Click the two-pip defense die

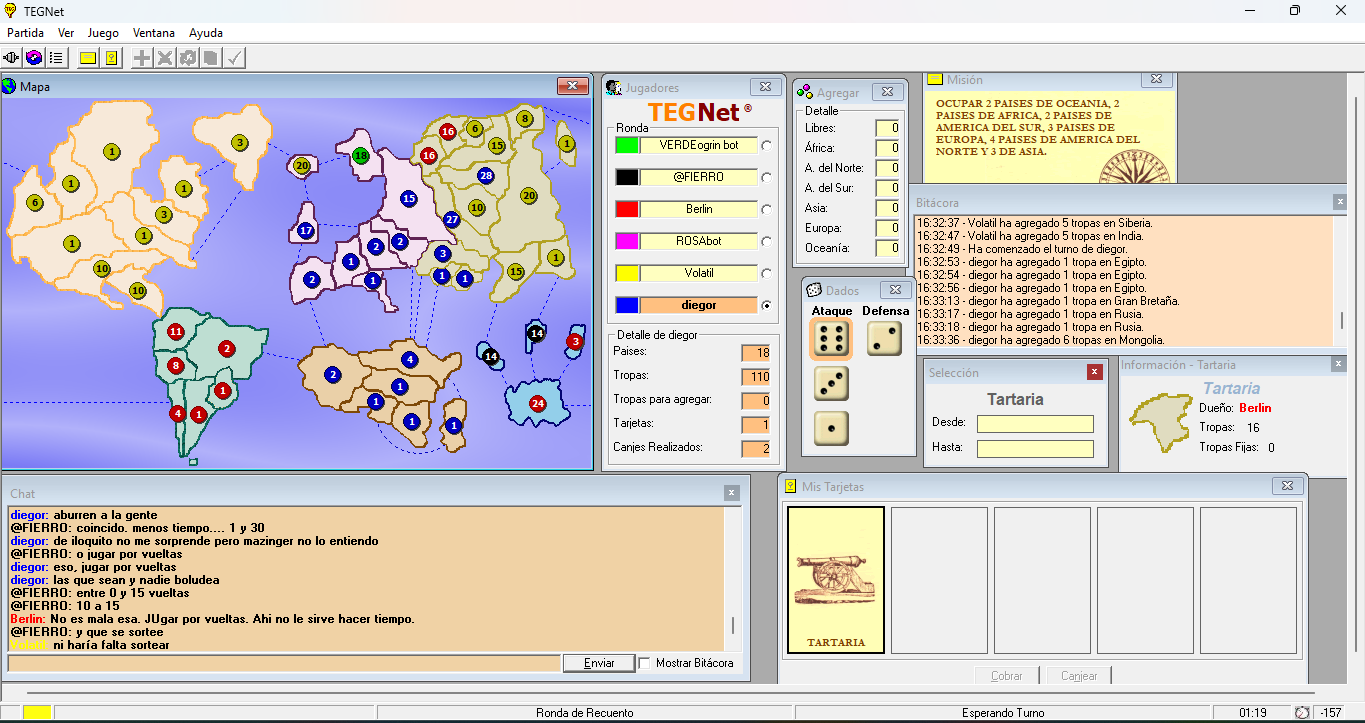pos(884,339)
